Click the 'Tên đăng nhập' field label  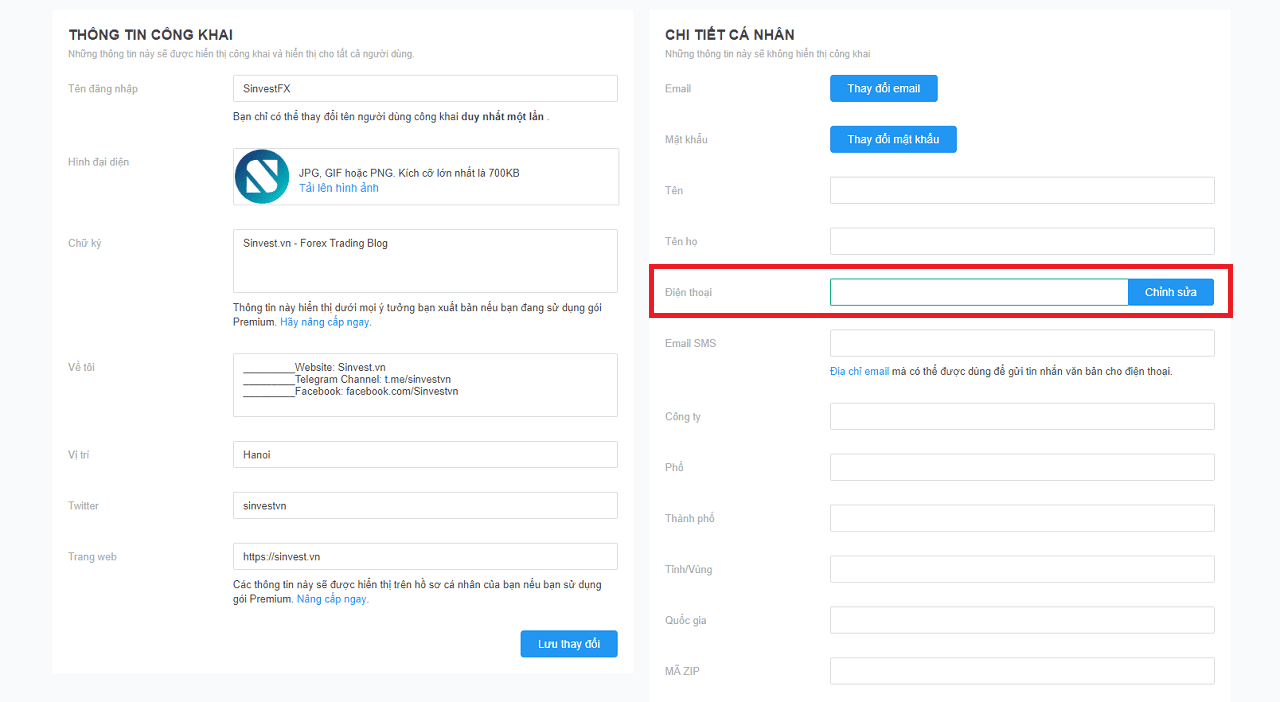click(x=103, y=89)
